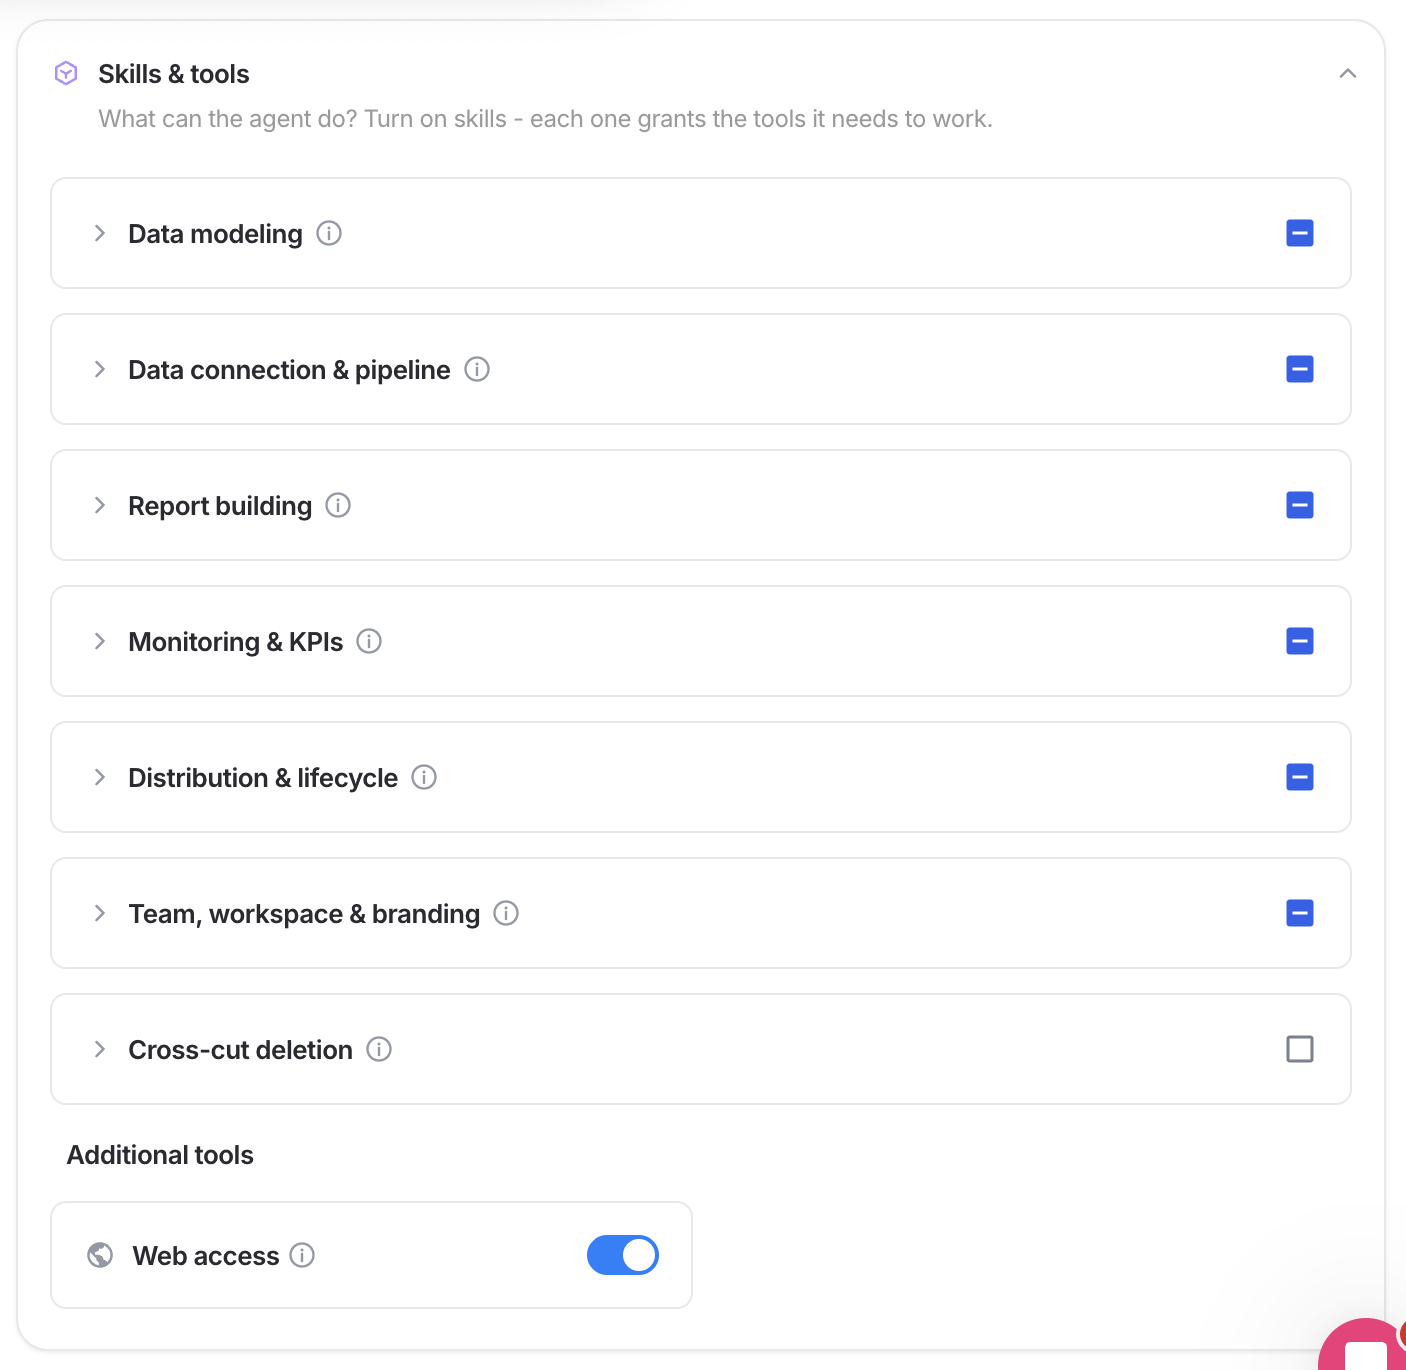Toggle the Report building checkbox
This screenshot has height=1370, width=1406.
(1300, 505)
